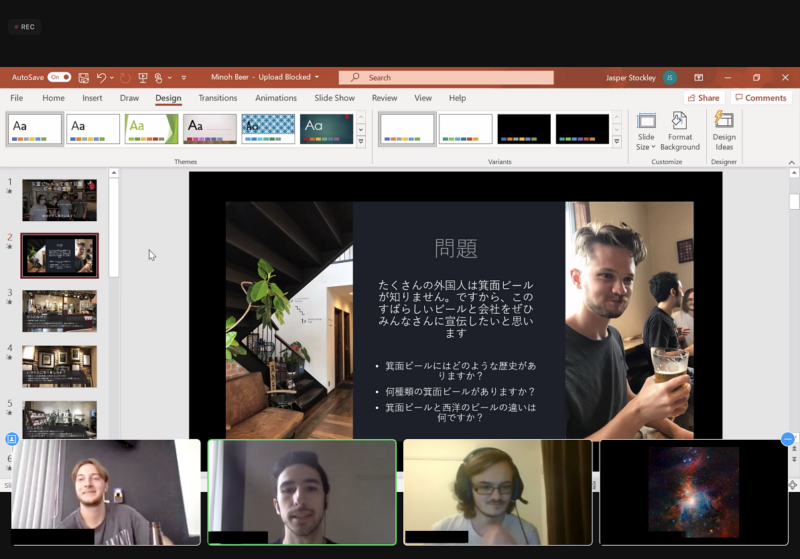Click bullet text 何種類の箕面ビールがありますか
This screenshot has height=559, width=800.
click(x=460, y=391)
